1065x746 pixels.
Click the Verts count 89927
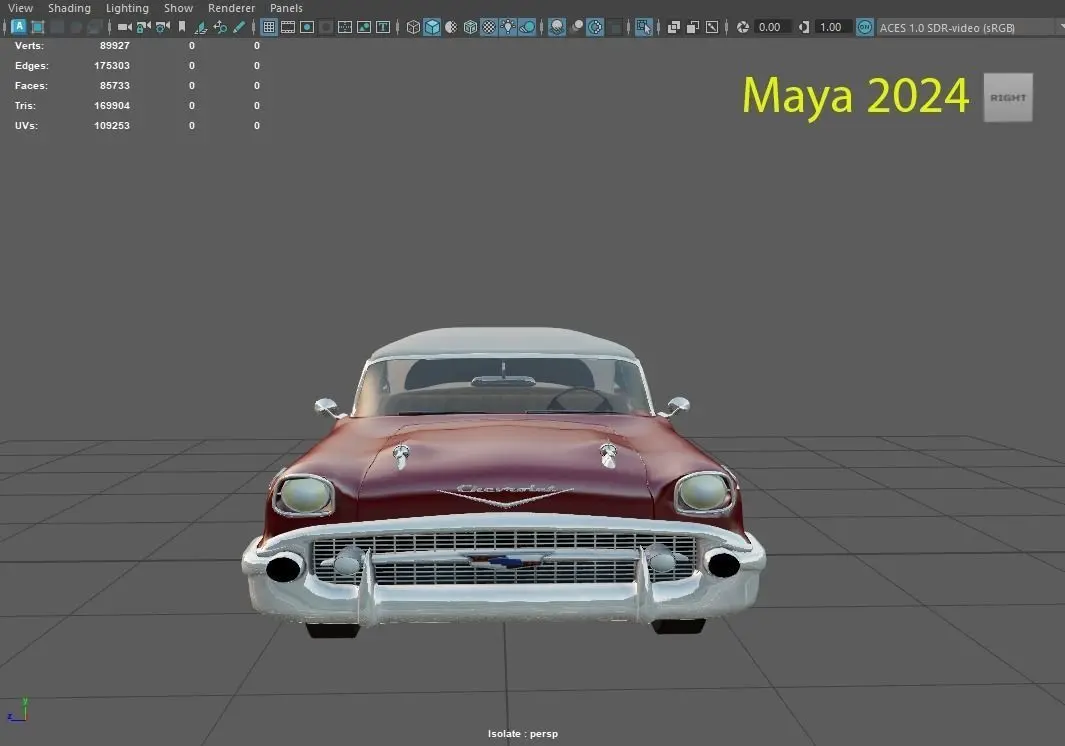tap(115, 46)
